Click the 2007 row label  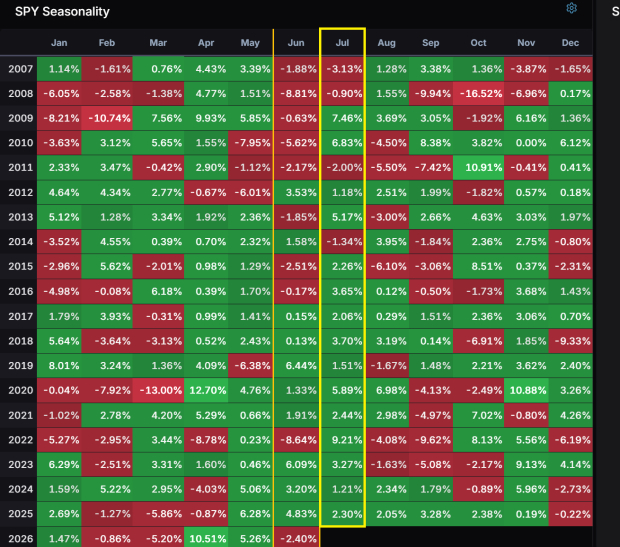point(21,69)
